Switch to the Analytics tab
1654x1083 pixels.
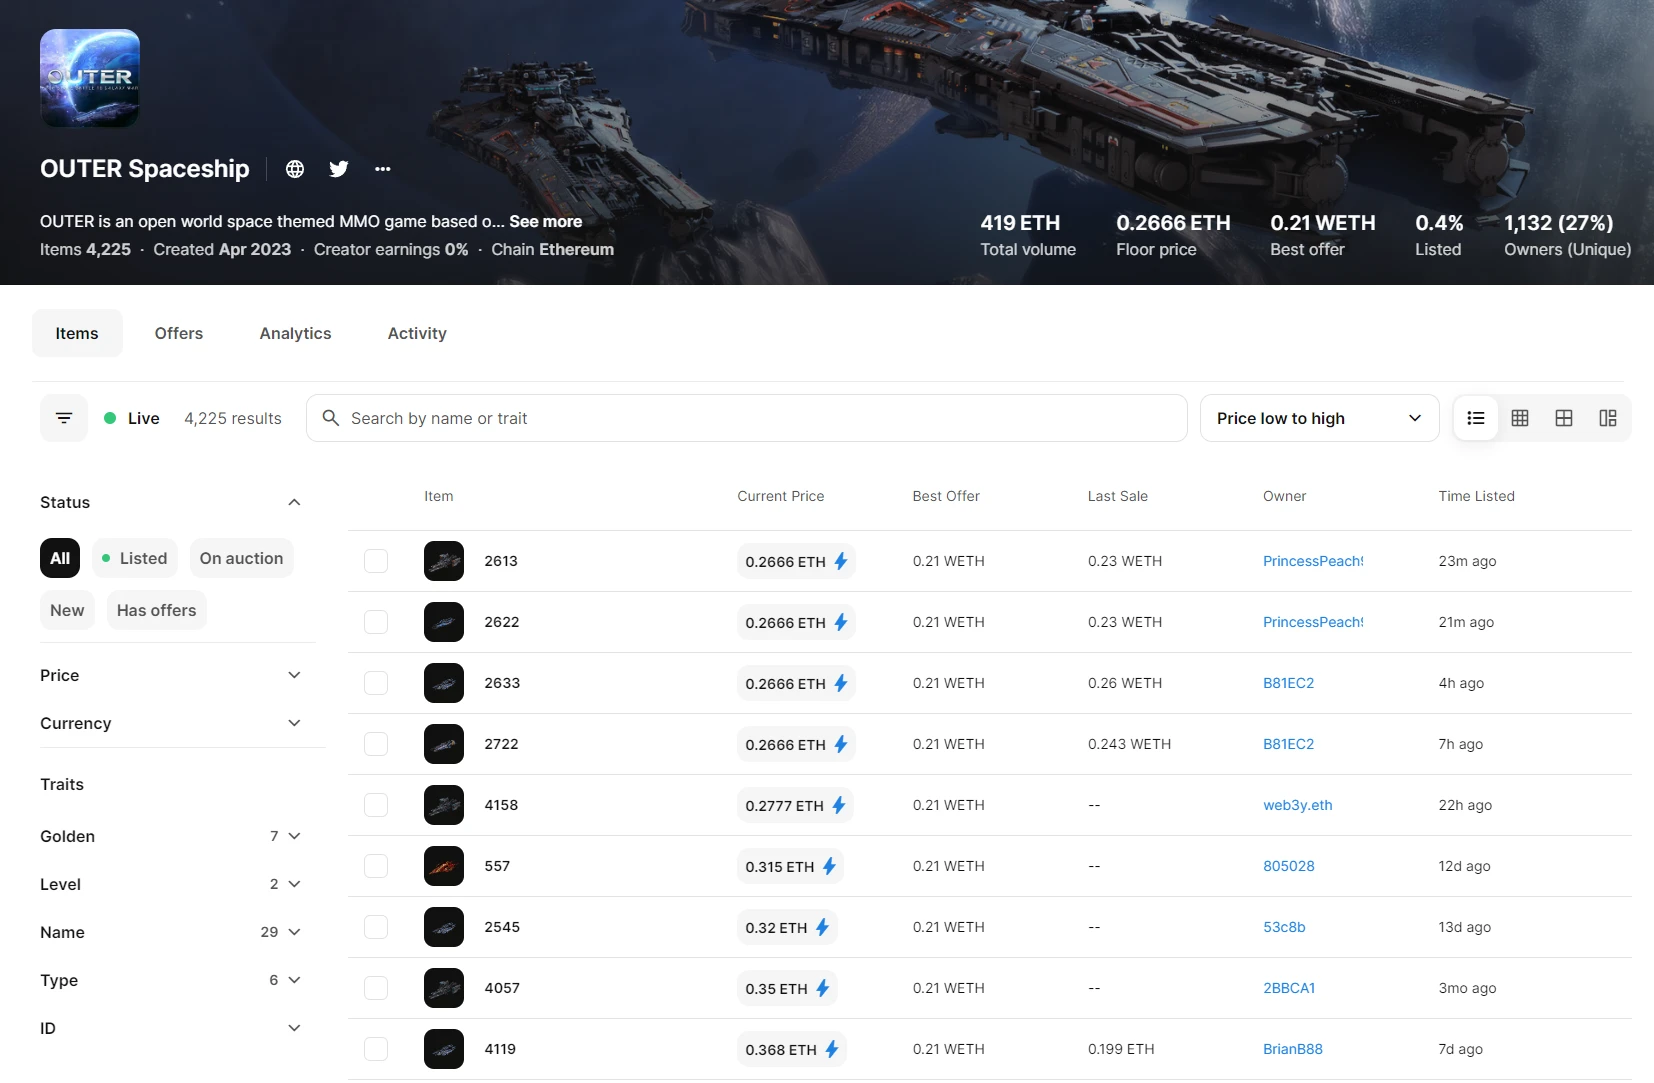[x=295, y=333]
